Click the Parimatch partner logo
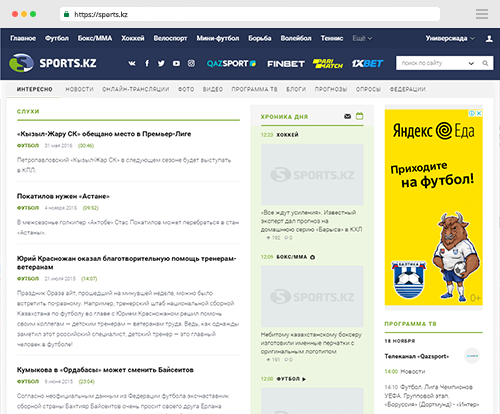Screen dimensions: 500x414 click(328, 63)
